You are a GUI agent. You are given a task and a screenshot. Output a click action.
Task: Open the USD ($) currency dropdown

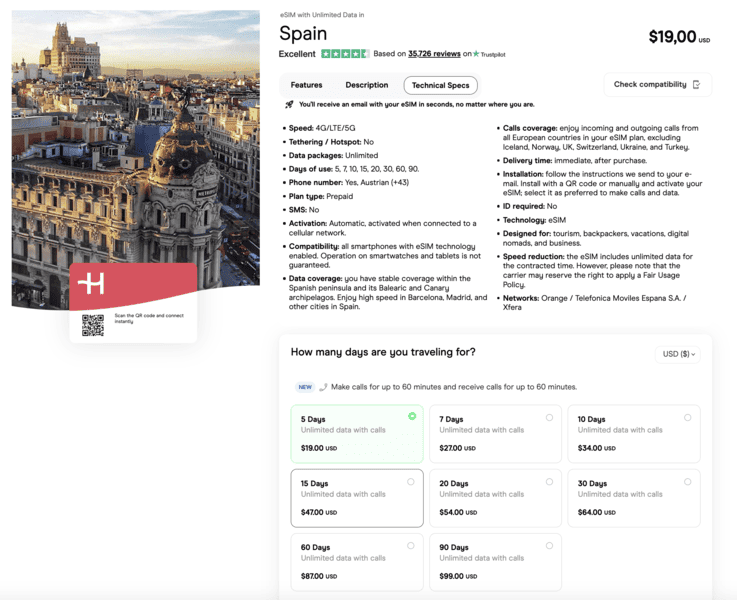pos(678,354)
